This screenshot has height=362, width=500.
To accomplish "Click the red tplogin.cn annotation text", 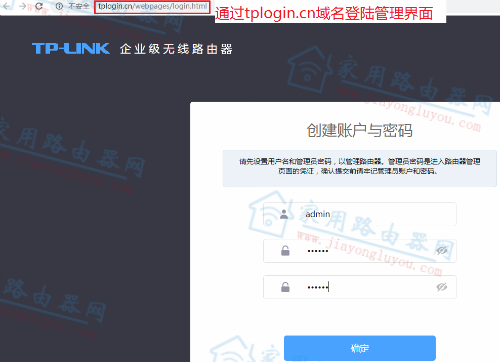I will pos(324,13).
